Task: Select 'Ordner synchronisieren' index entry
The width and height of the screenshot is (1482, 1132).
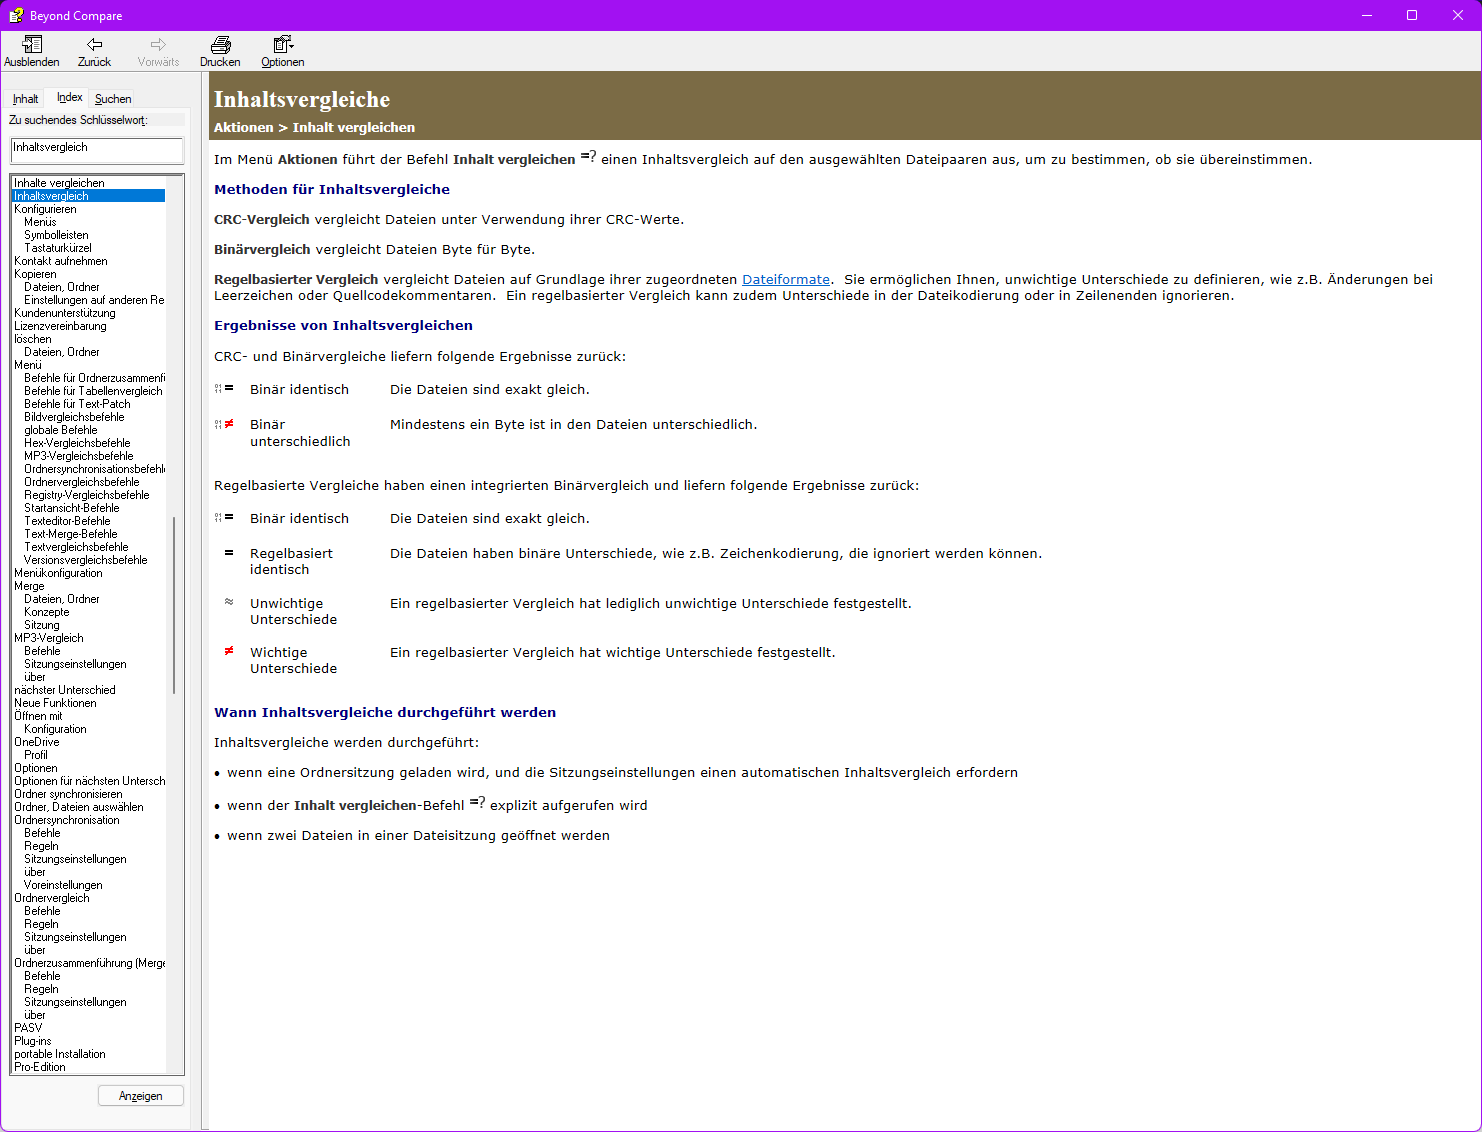Action: tap(68, 794)
